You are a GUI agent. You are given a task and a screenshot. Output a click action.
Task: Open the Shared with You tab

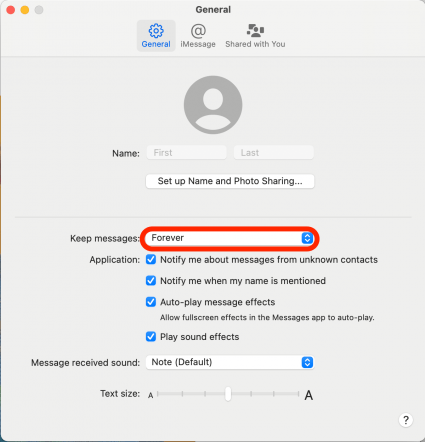pos(255,36)
